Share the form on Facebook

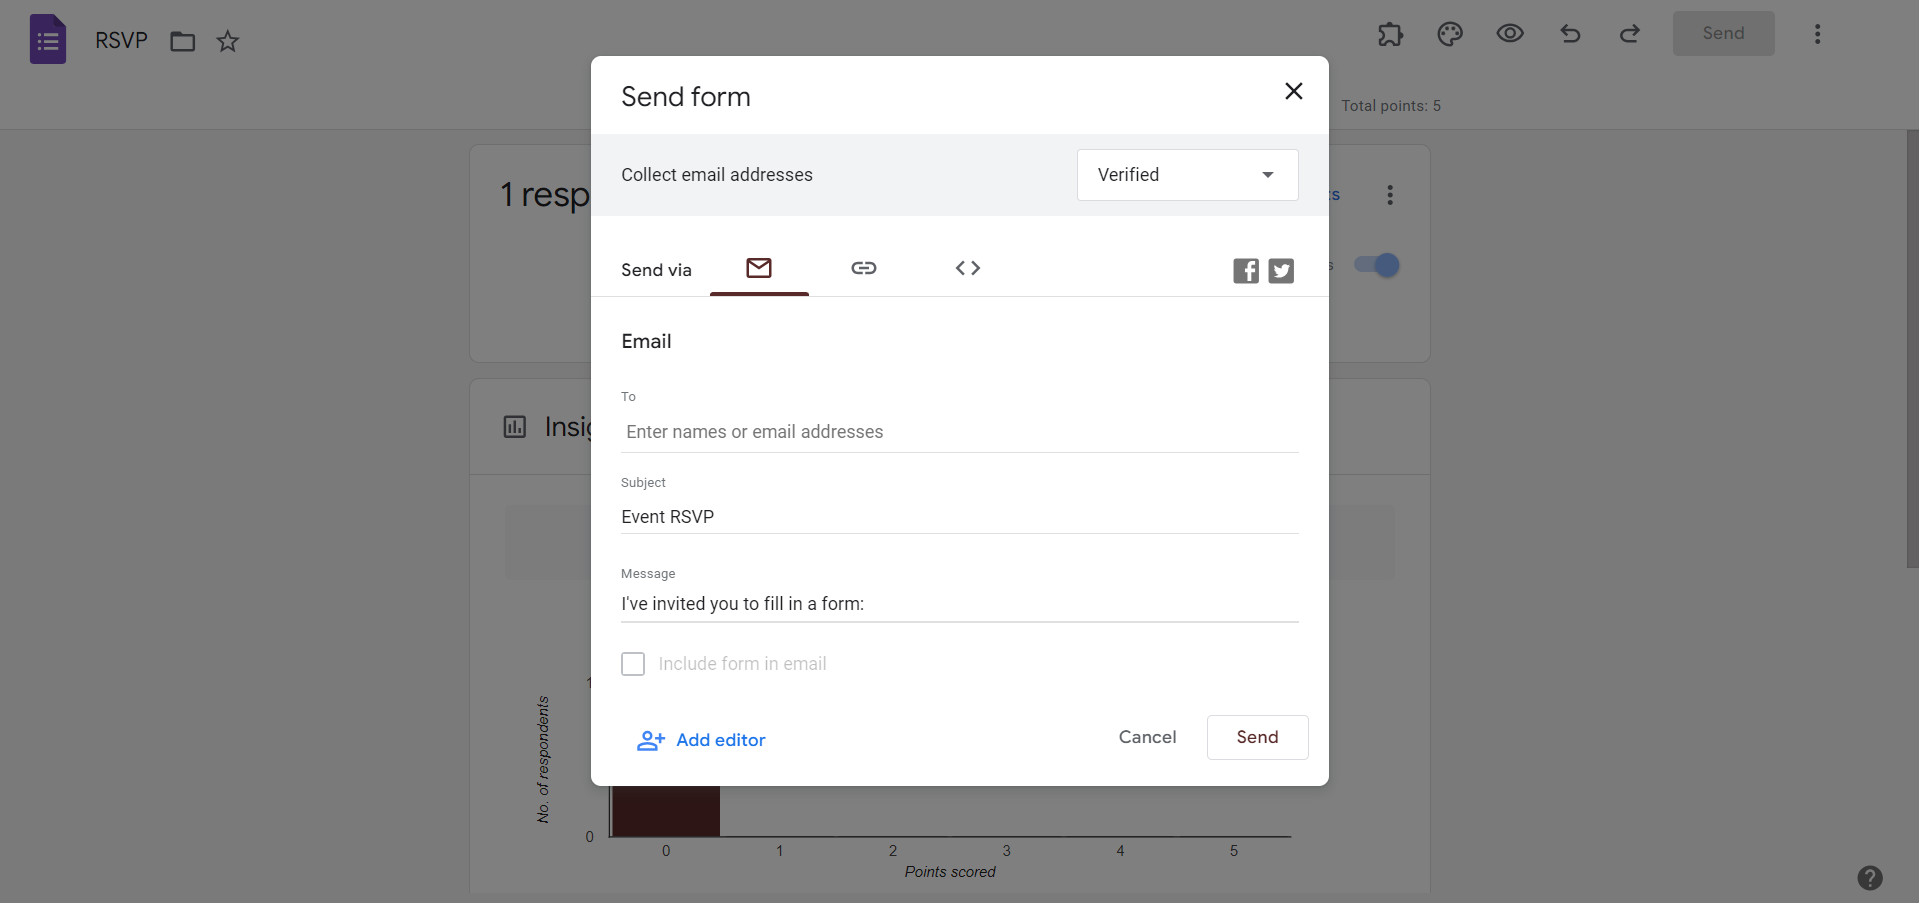pyautogui.click(x=1246, y=271)
